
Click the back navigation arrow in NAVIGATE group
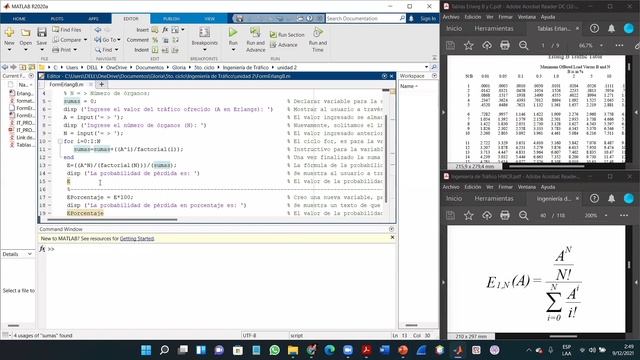coord(98,30)
